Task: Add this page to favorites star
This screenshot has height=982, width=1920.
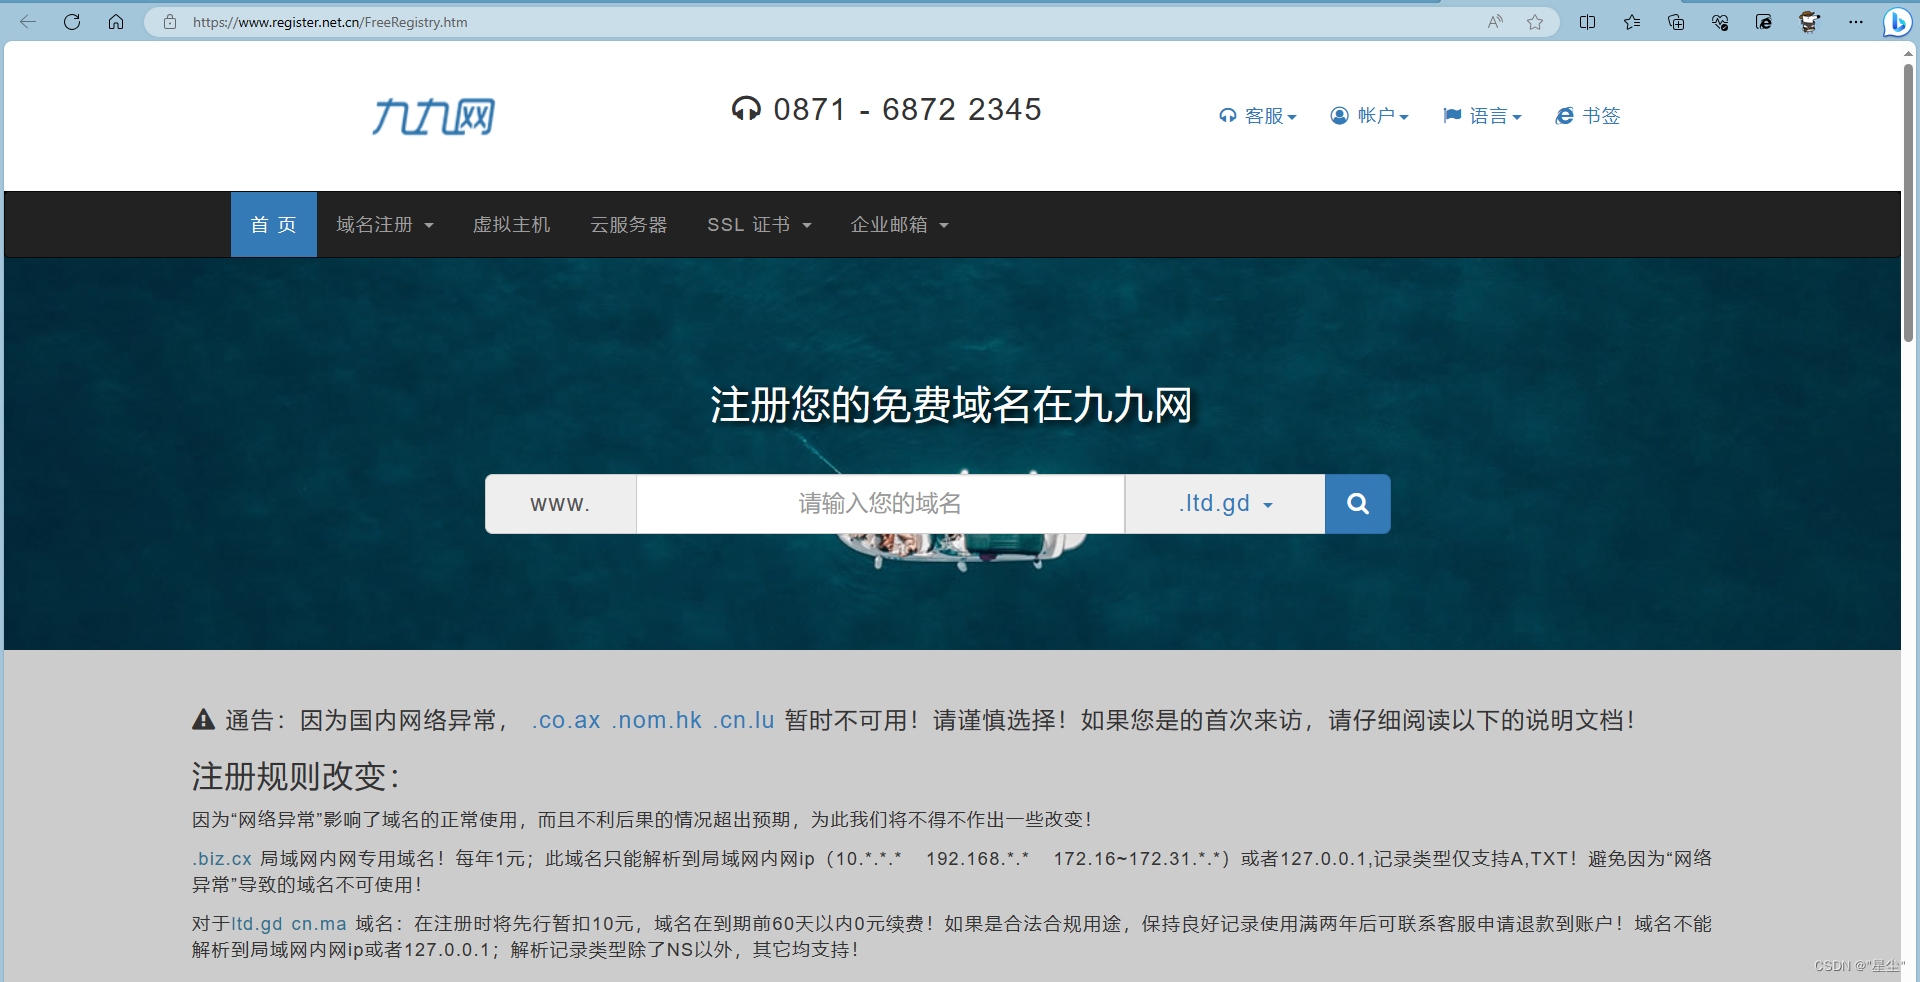Action: click(1535, 22)
